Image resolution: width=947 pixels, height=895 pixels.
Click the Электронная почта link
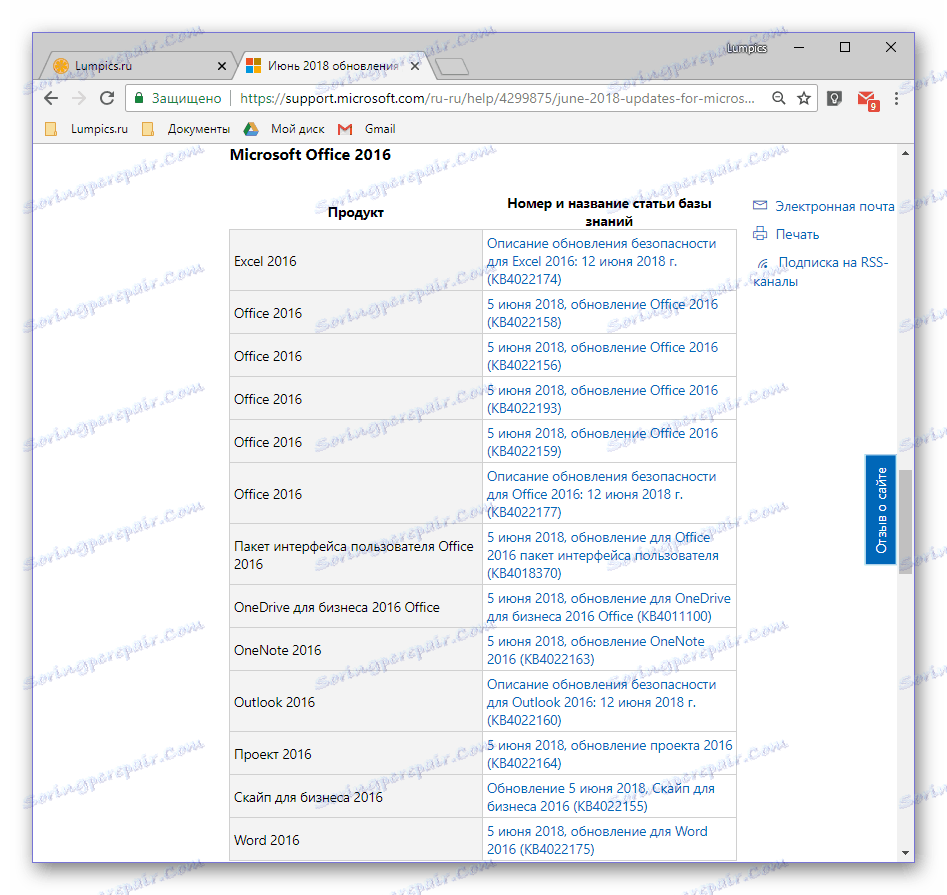[x=835, y=206]
